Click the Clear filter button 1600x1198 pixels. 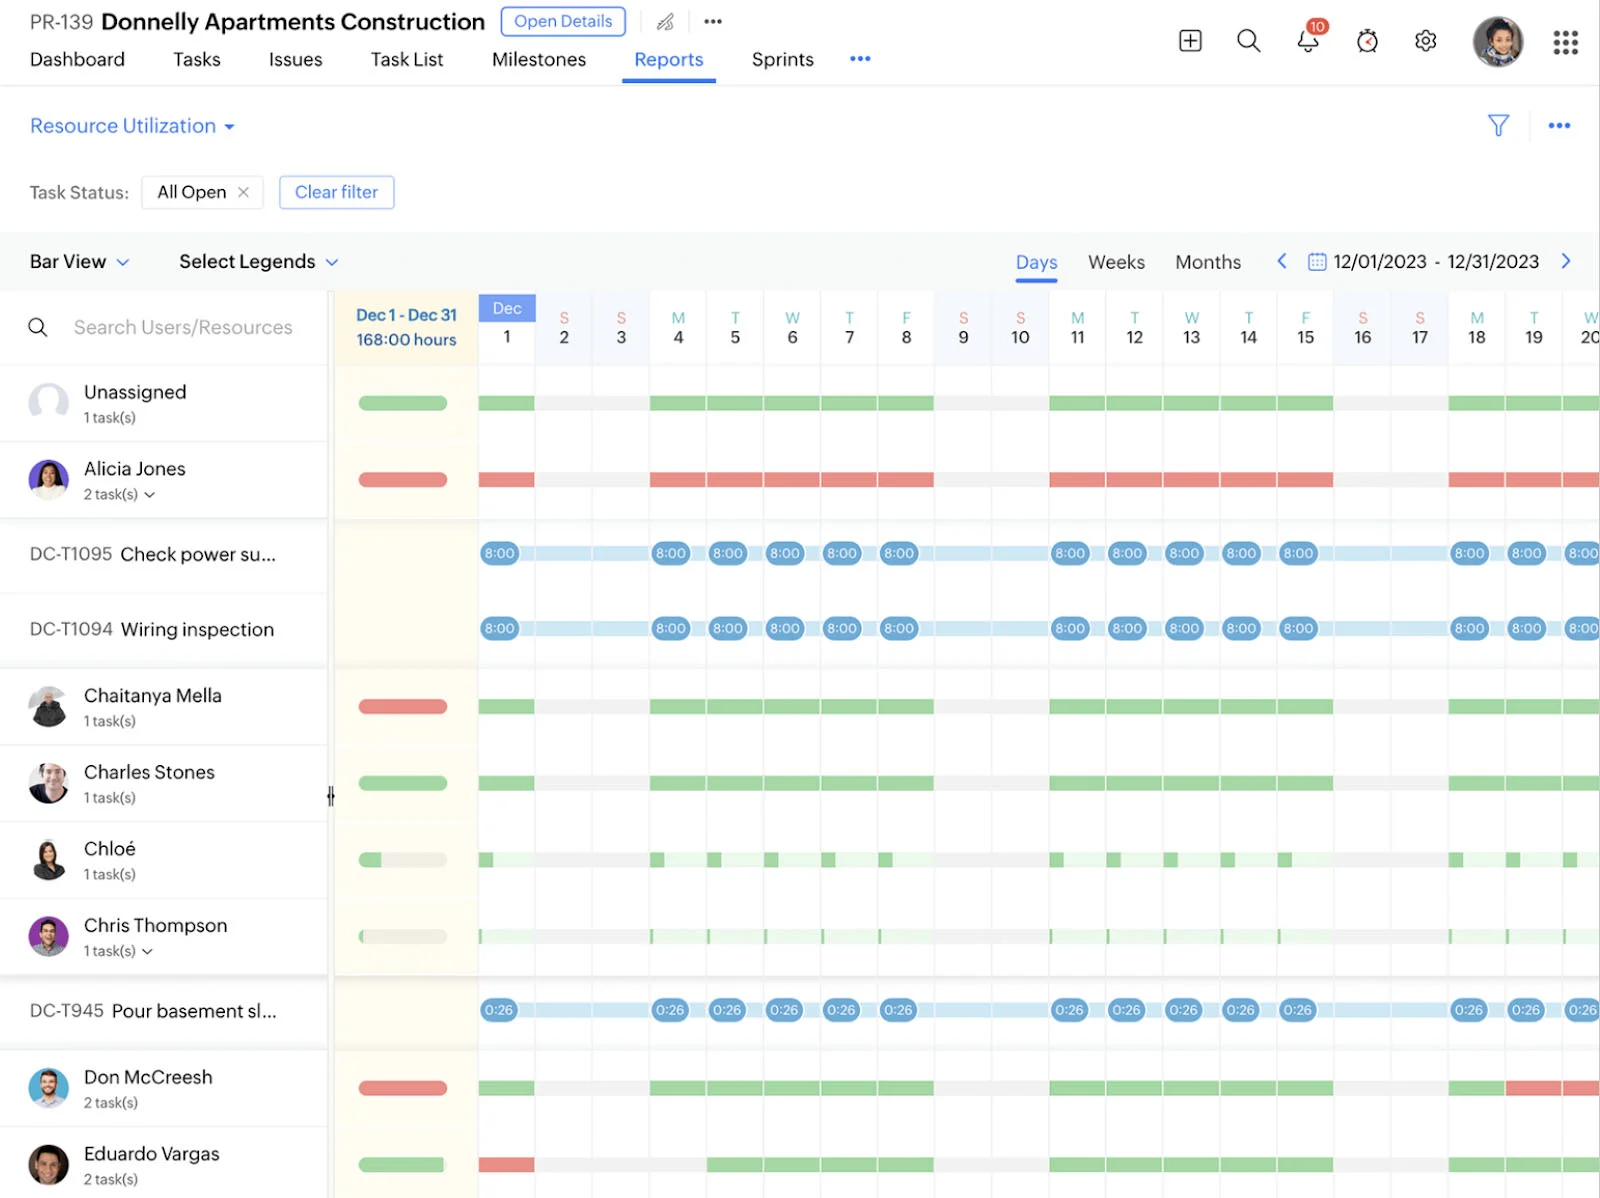coord(336,192)
